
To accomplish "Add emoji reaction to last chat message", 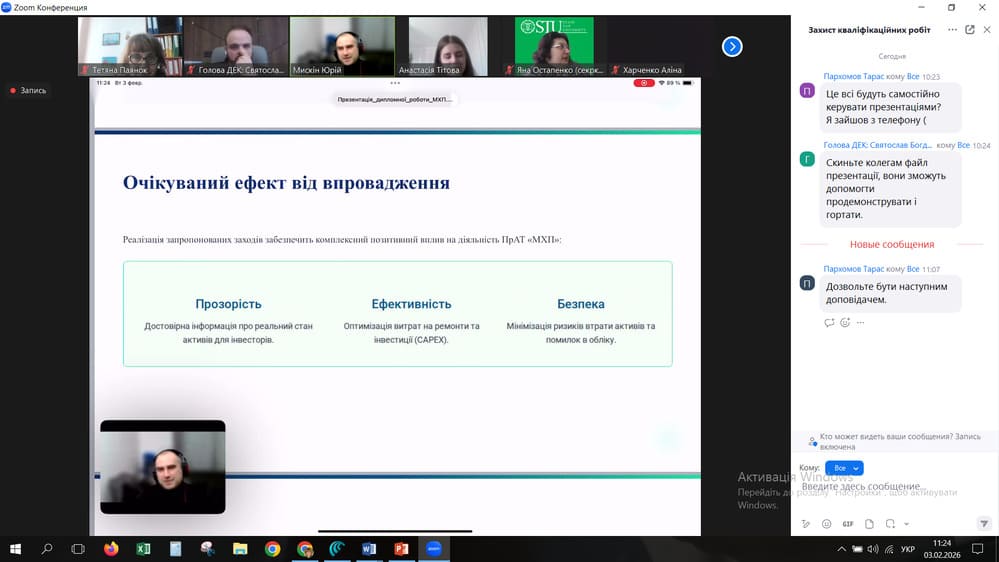I will coord(845,322).
